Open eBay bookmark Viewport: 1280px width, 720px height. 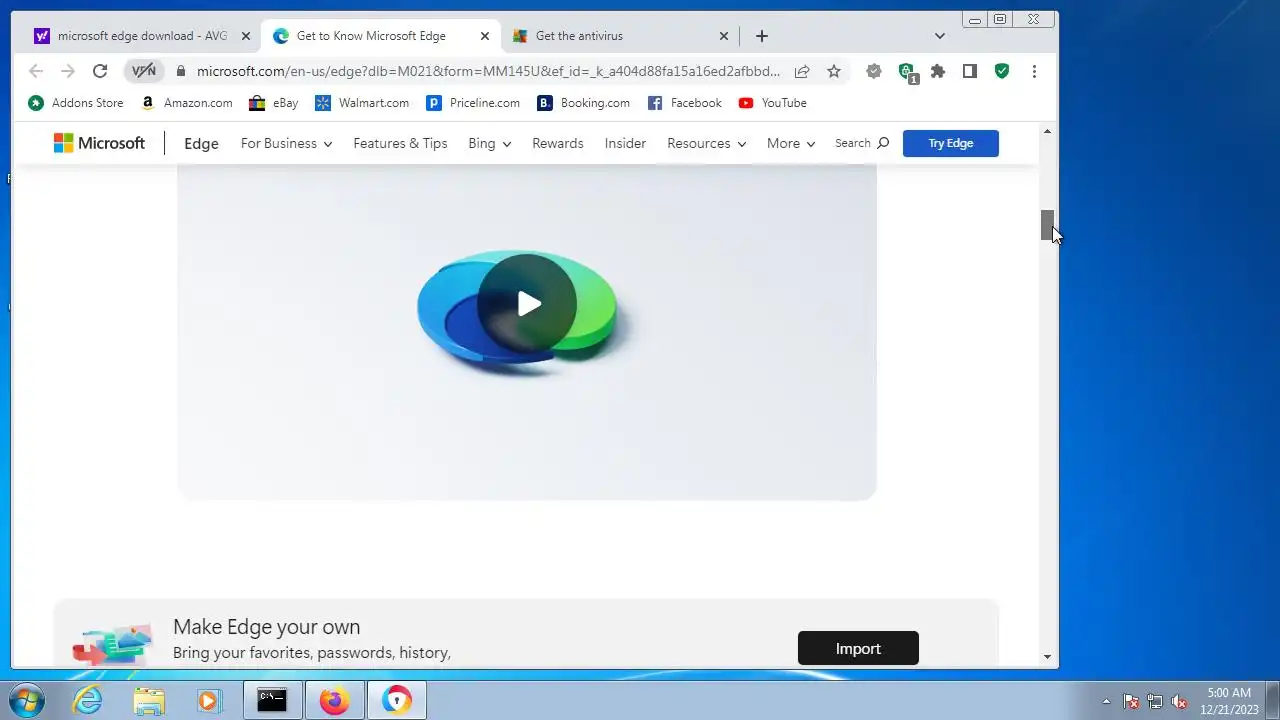click(x=274, y=103)
